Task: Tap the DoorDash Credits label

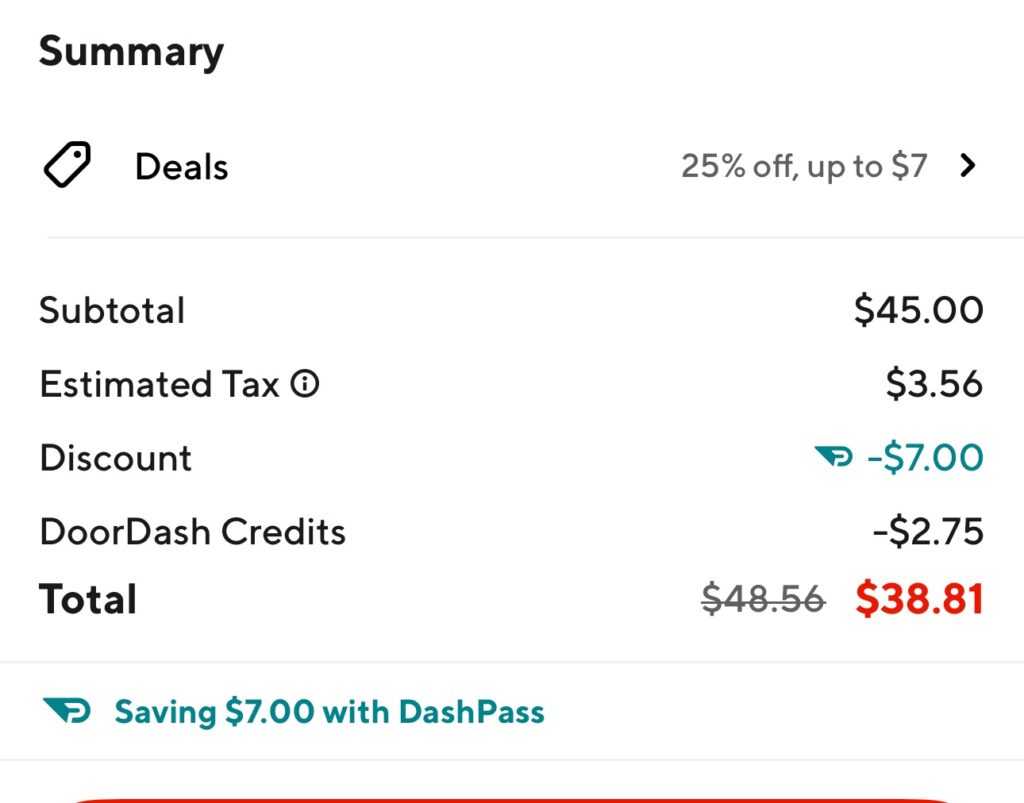Action: pyautogui.click(x=193, y=531)
